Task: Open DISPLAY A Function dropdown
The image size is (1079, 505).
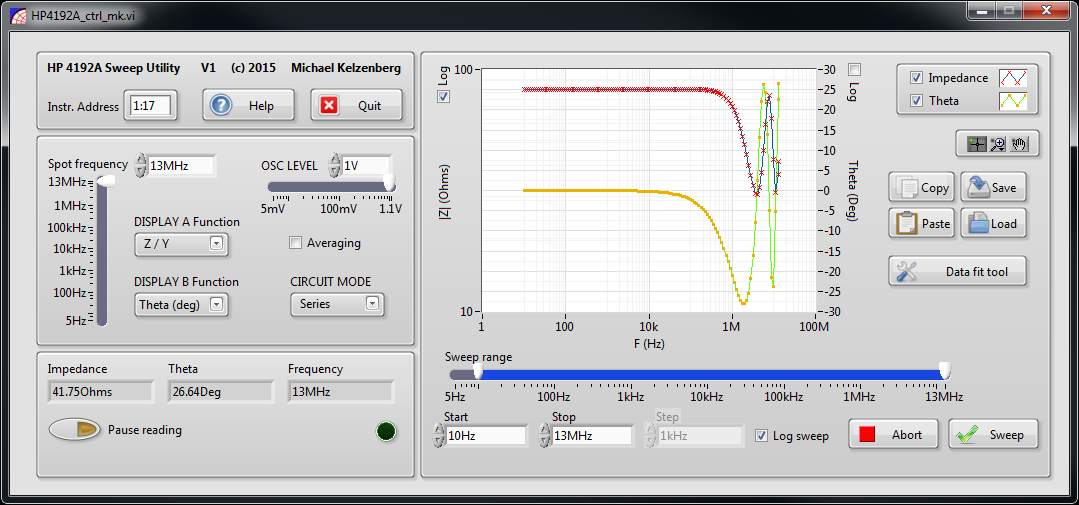Action: (x=181, y=244)
